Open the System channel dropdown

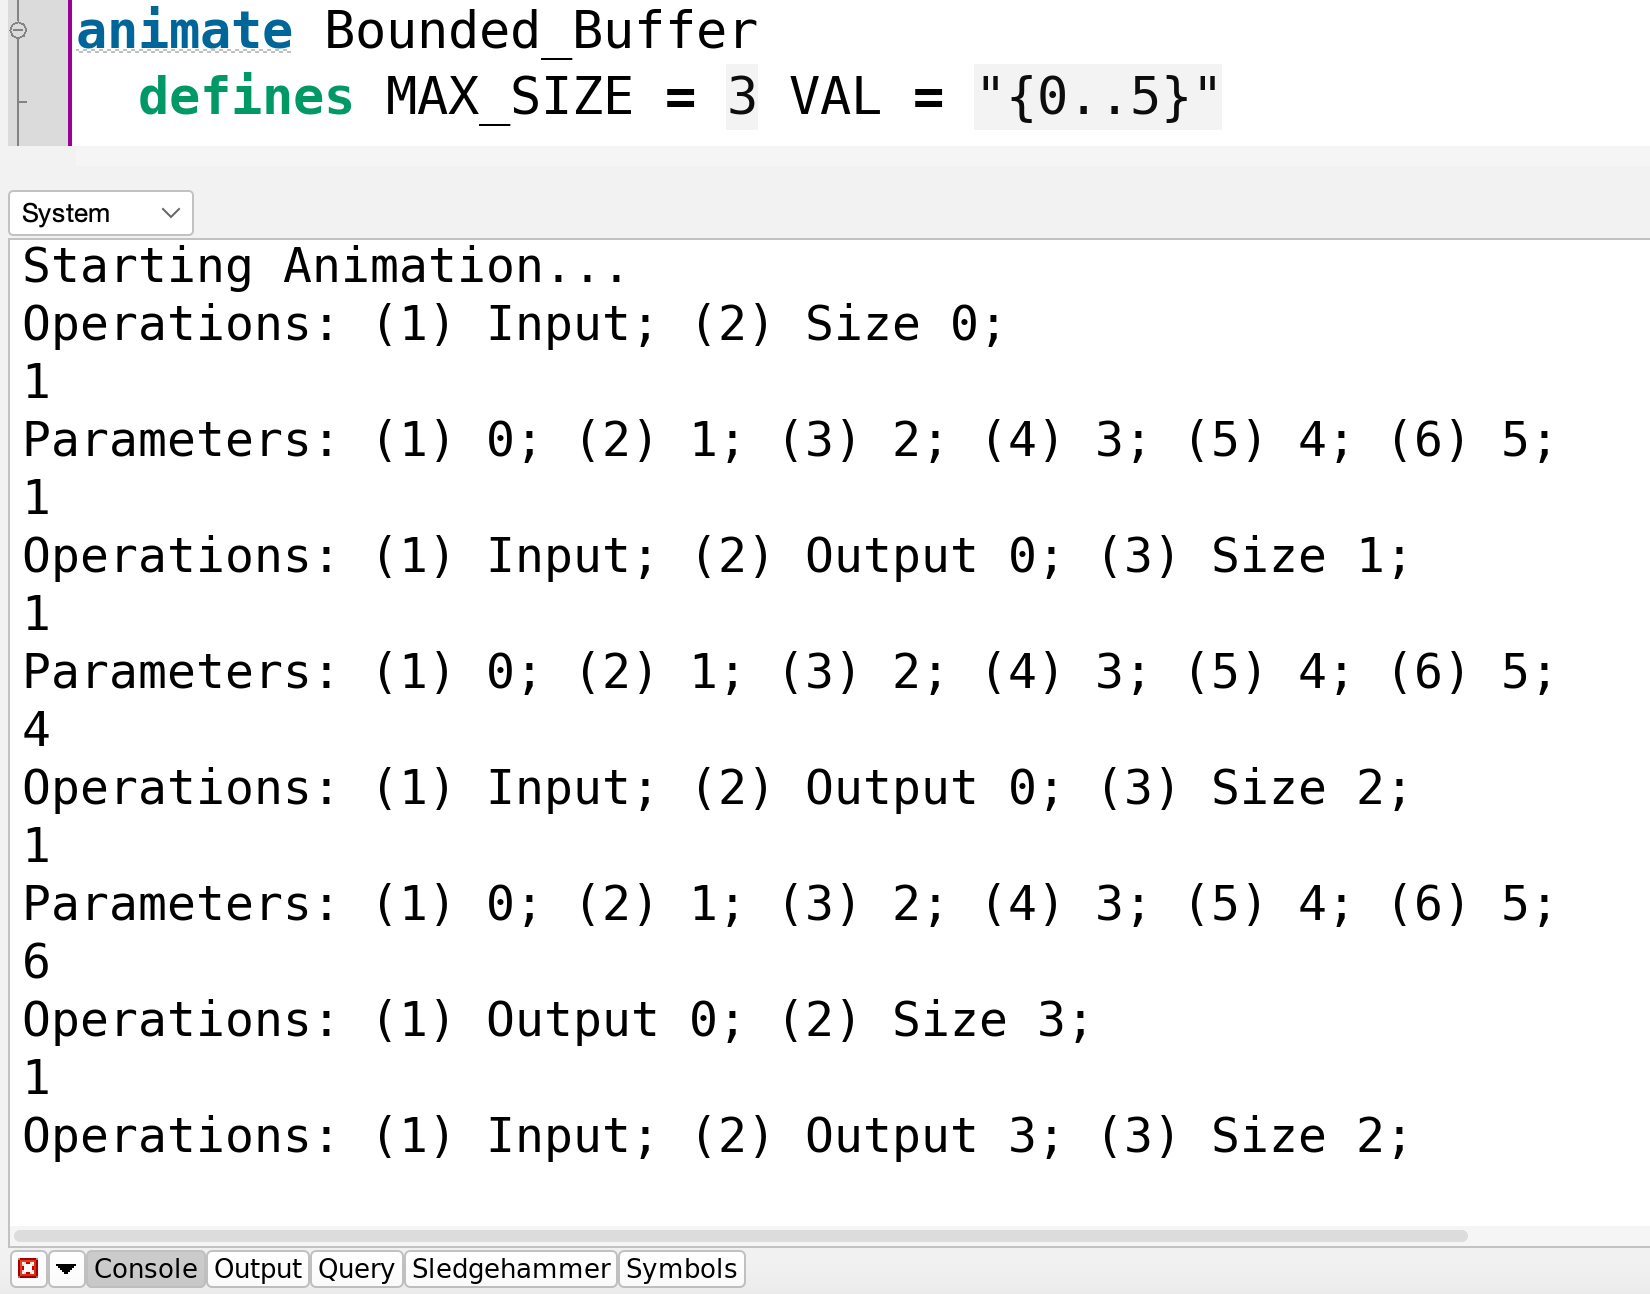tap(101, 213)
